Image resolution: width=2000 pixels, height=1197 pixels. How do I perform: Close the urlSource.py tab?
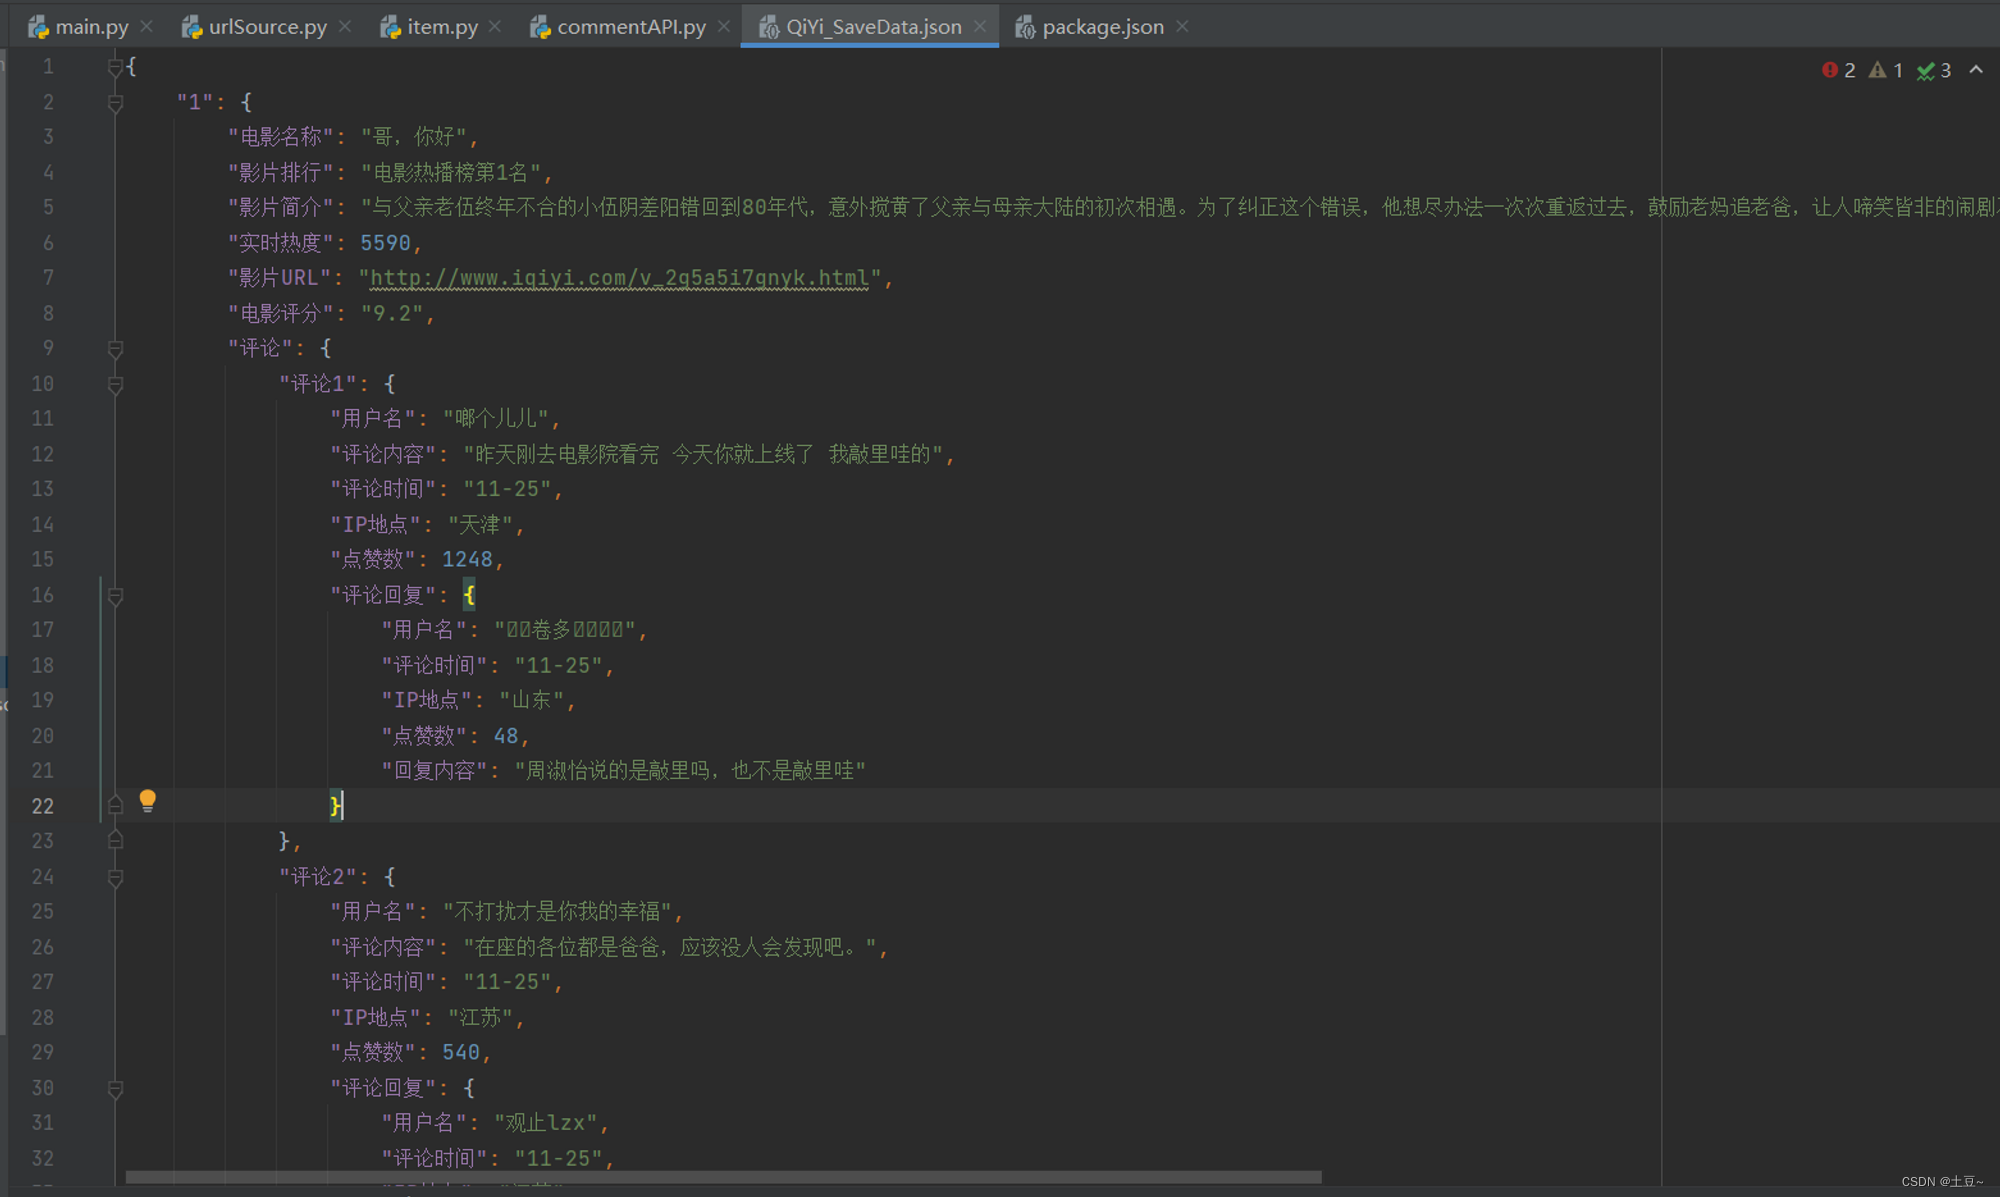pyautogui.click(x=345, y=27)
